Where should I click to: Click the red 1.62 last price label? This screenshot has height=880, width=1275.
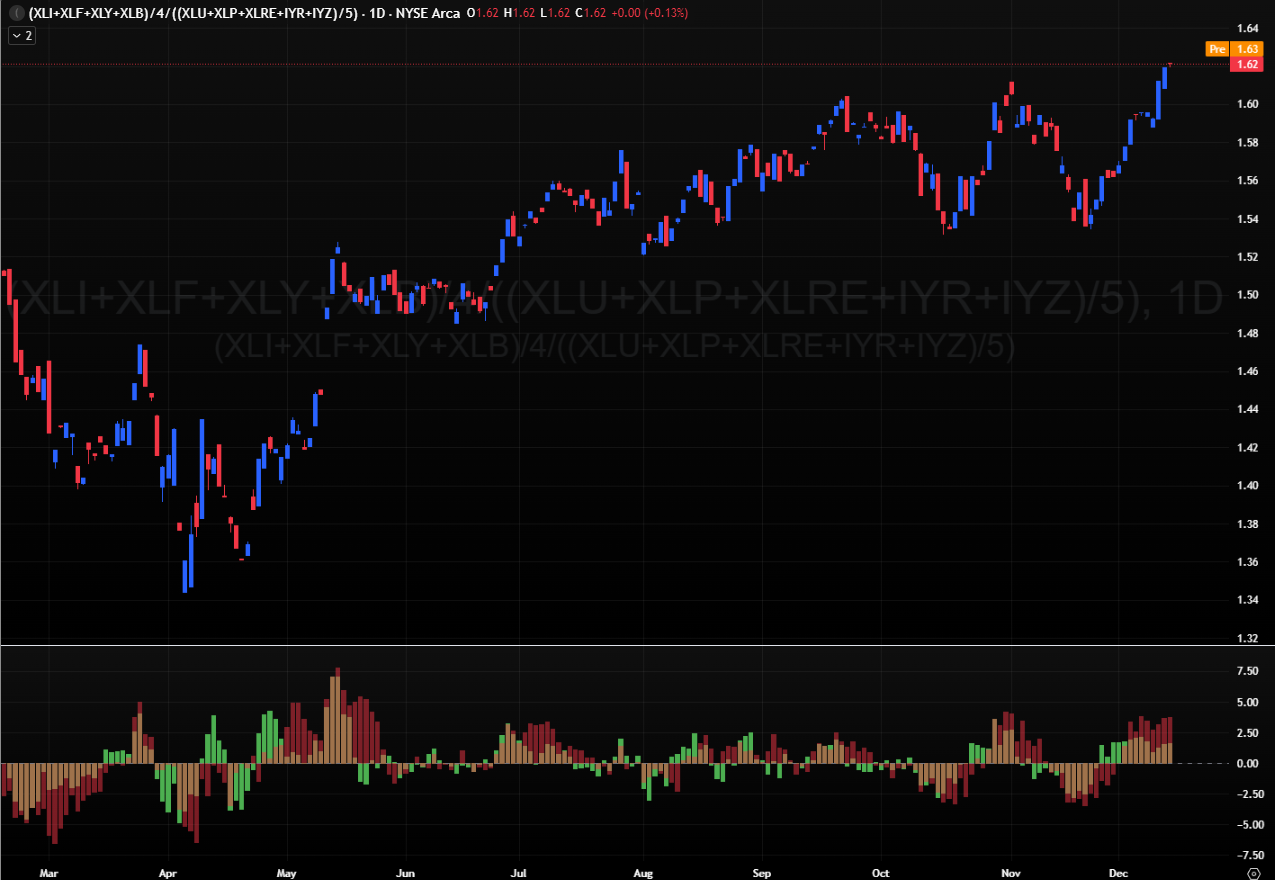(1247, 64)
